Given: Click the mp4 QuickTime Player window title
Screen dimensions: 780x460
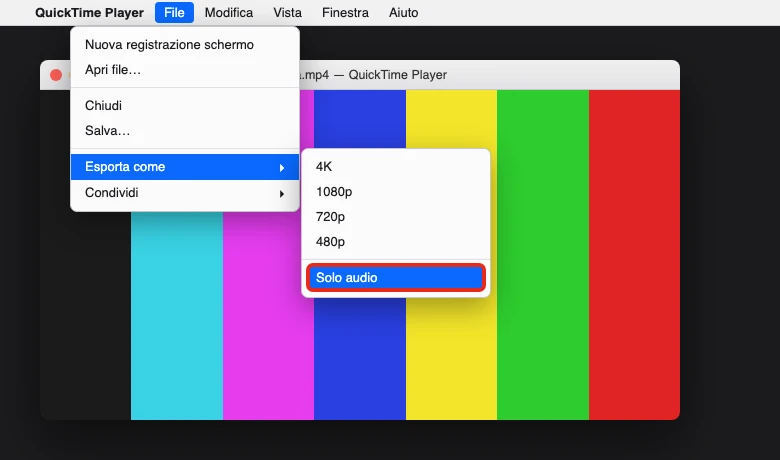Looking at the screenshot, I should click(373, 75).
